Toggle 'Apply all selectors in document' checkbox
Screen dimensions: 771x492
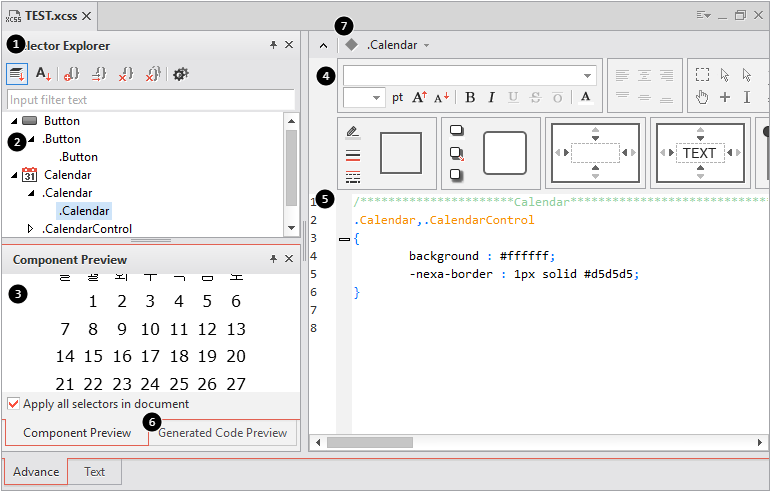(14, 404)
